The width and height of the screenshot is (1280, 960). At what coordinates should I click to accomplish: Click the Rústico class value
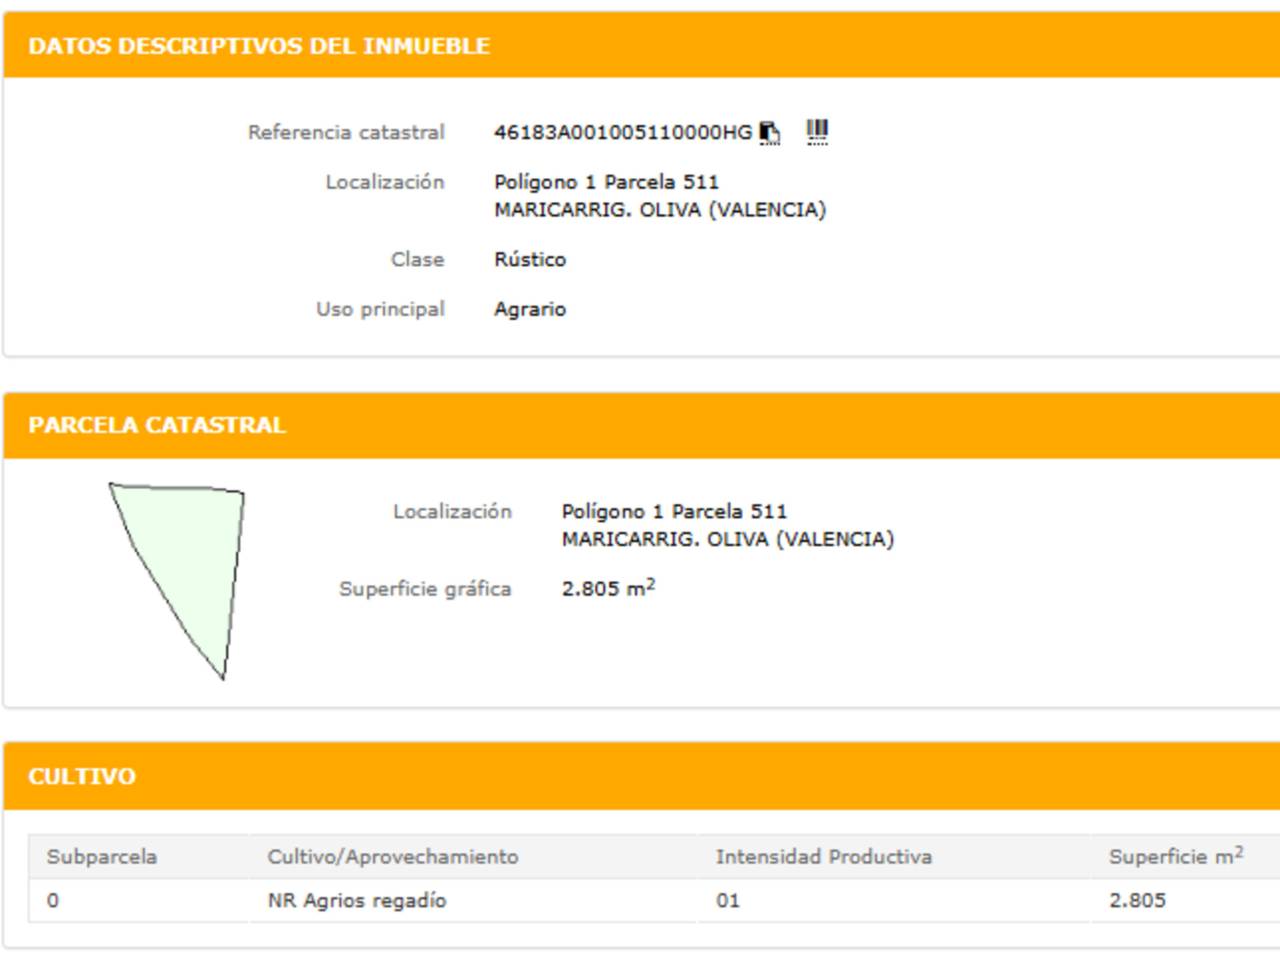530,259
